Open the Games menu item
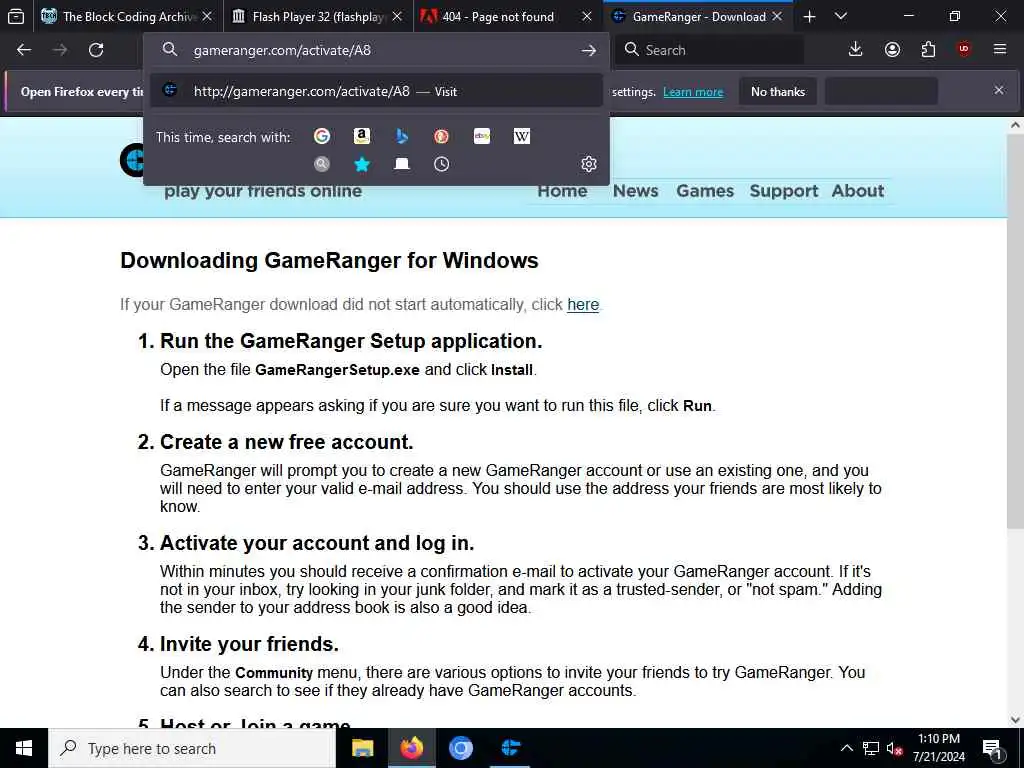Viewport: 1024px width, 768px height. (x=705, y=191)
